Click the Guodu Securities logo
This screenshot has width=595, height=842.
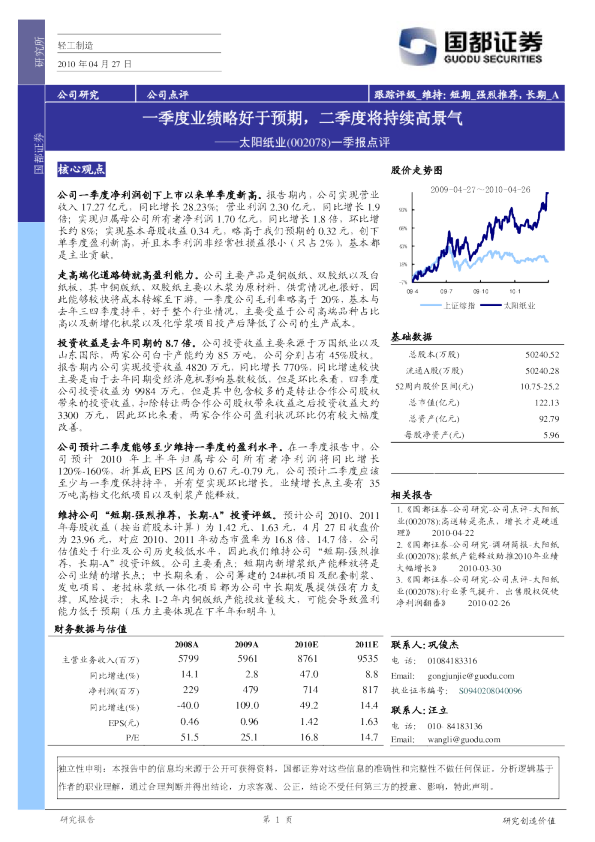(x=471, y=47)
